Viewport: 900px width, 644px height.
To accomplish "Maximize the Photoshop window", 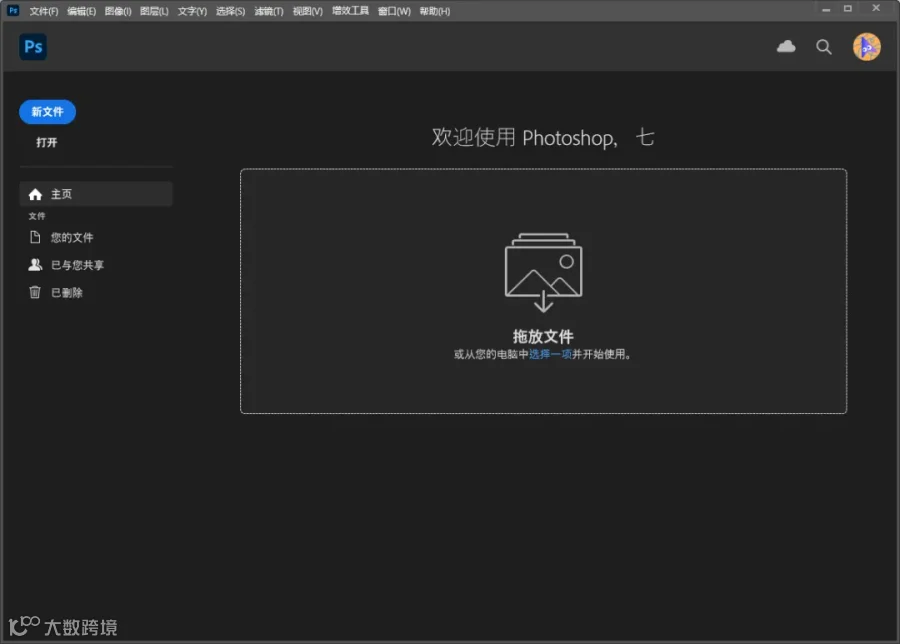I will (x=848, y=9).
